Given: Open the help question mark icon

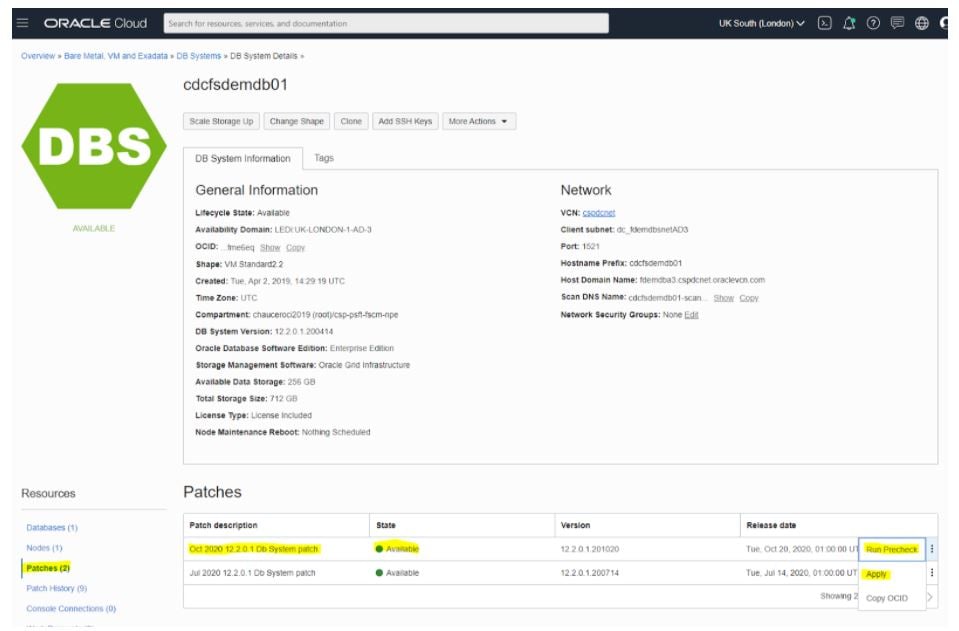Looking at the screenshot, I should point(873,23).
